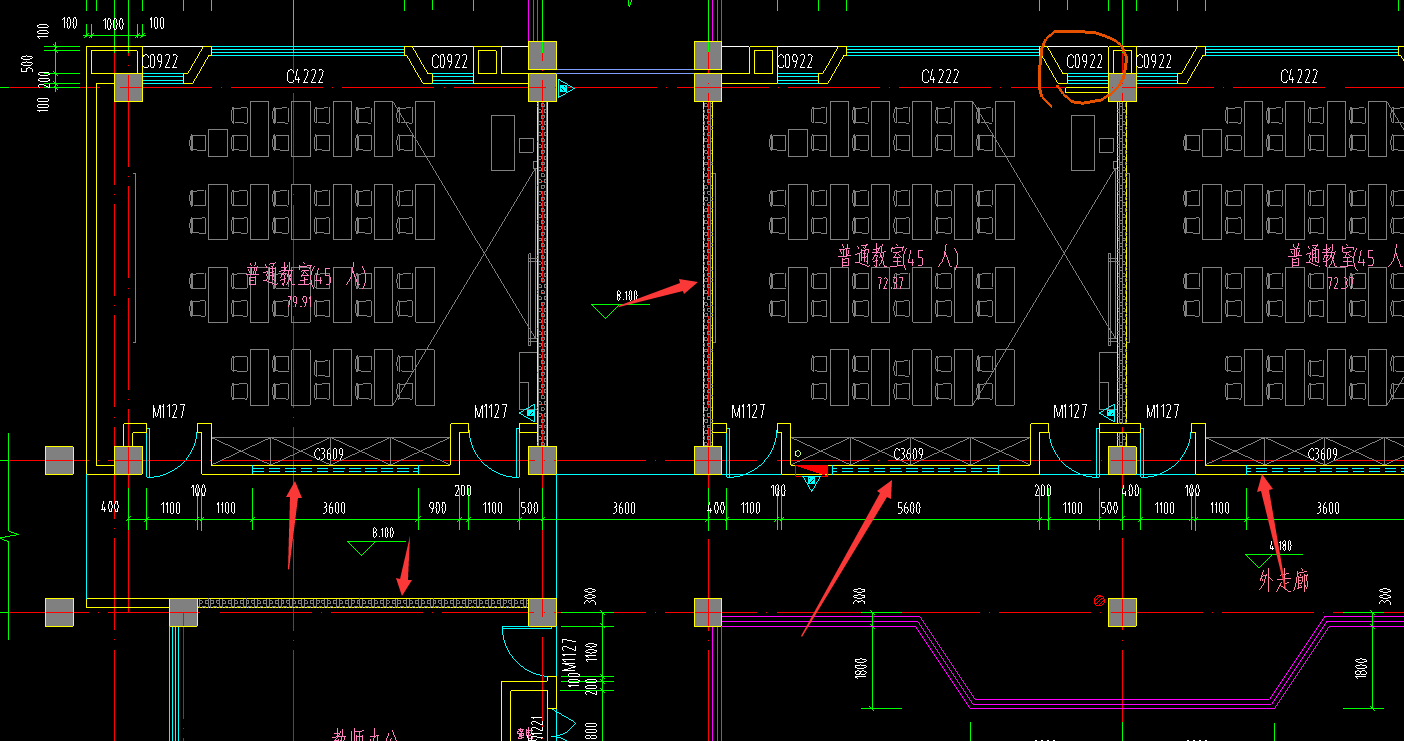This screenshot has width=1404, height=741.
Task: Click the "5600" dimension text
Action: [909, 508]
